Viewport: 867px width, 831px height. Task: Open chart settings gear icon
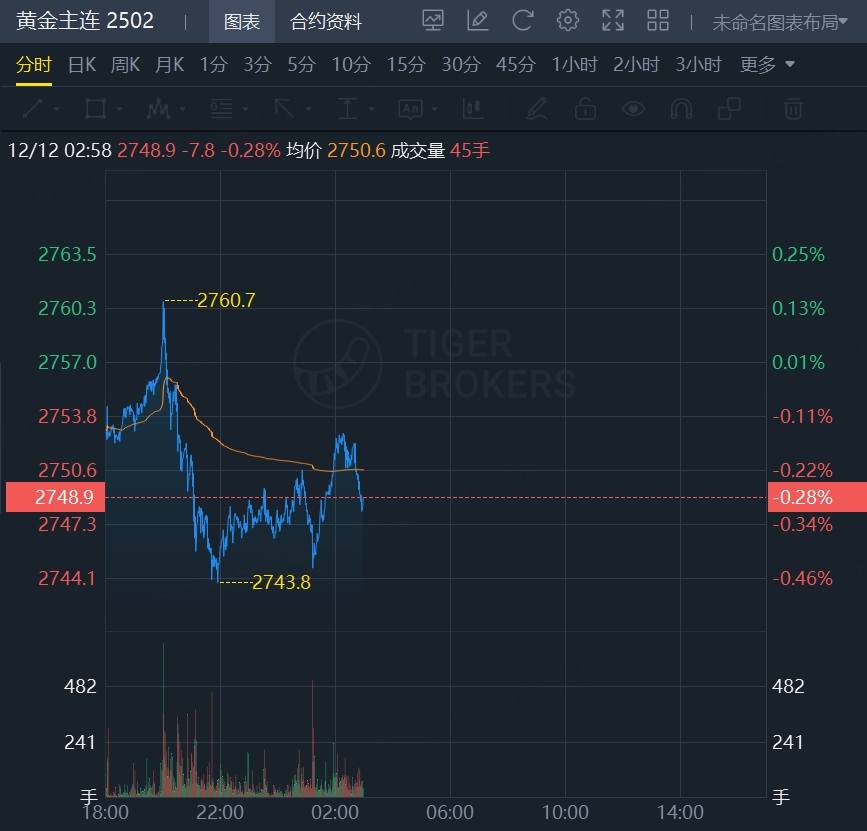568,21
